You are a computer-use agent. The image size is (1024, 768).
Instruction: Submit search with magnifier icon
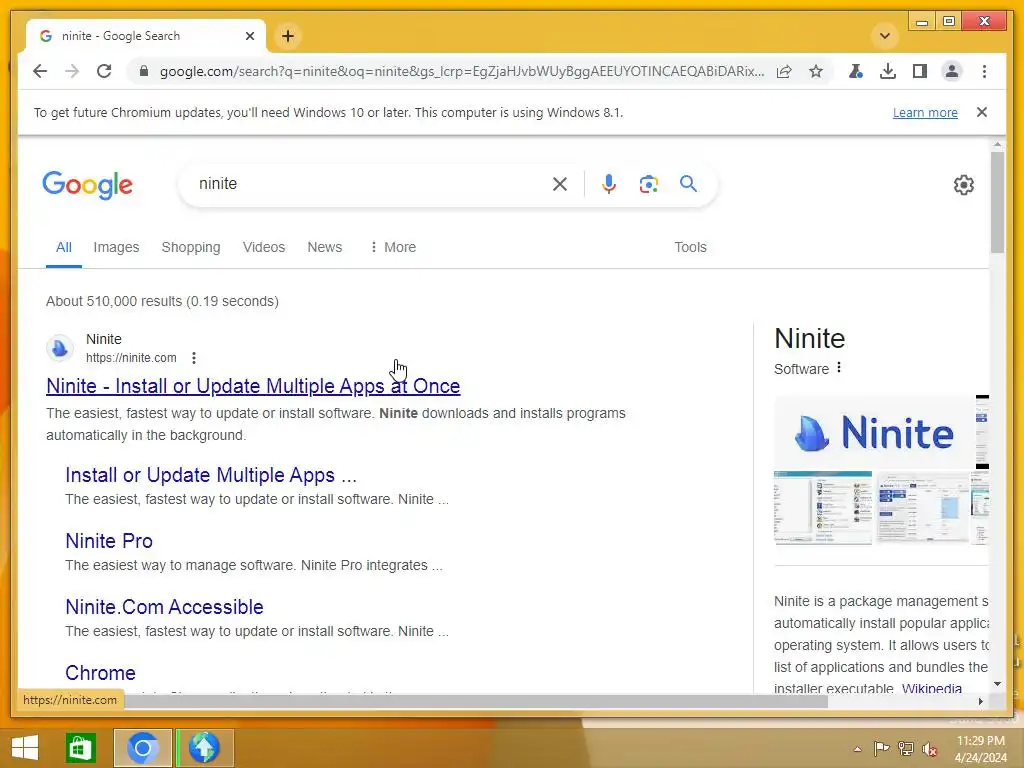pyautogui.click(x=688, y=184)
